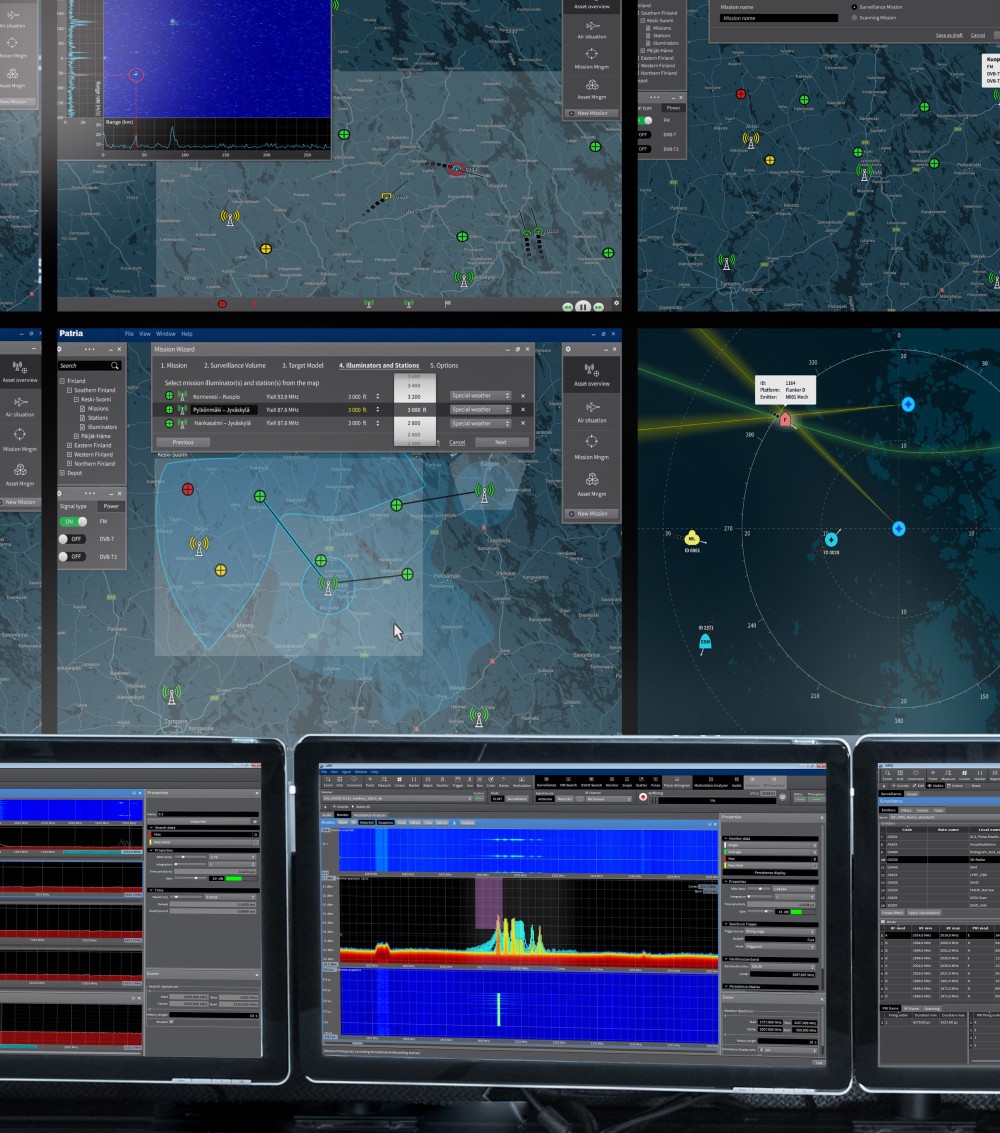Open Special weather dropdown for Pylkönmäki – Jyväskylä

[480, 410]
